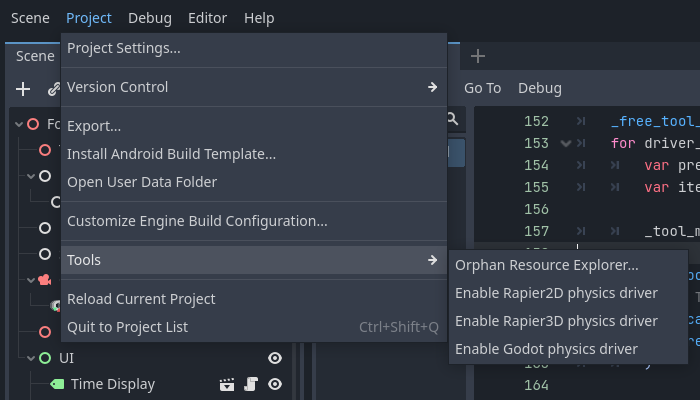Choose Install Android Build Template...
The width and height of the screenshot is (700, 400).
(254, 154)
